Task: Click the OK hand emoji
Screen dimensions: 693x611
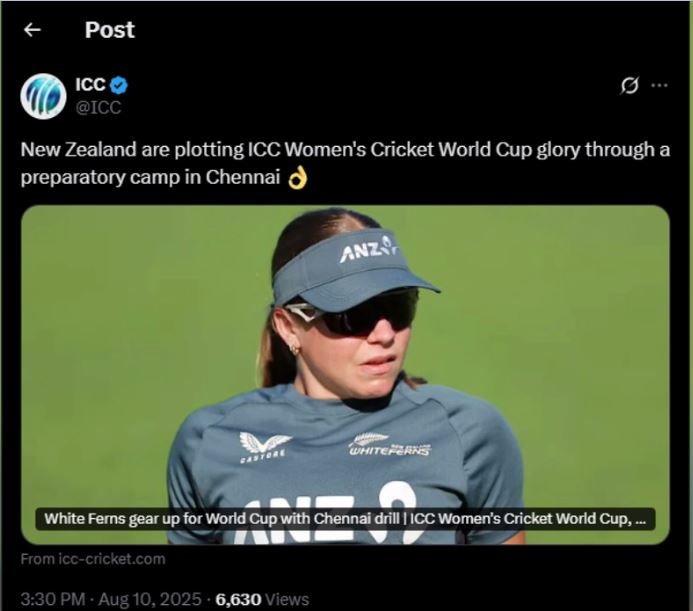Action: pyautogui.click(x=296, y=178)
